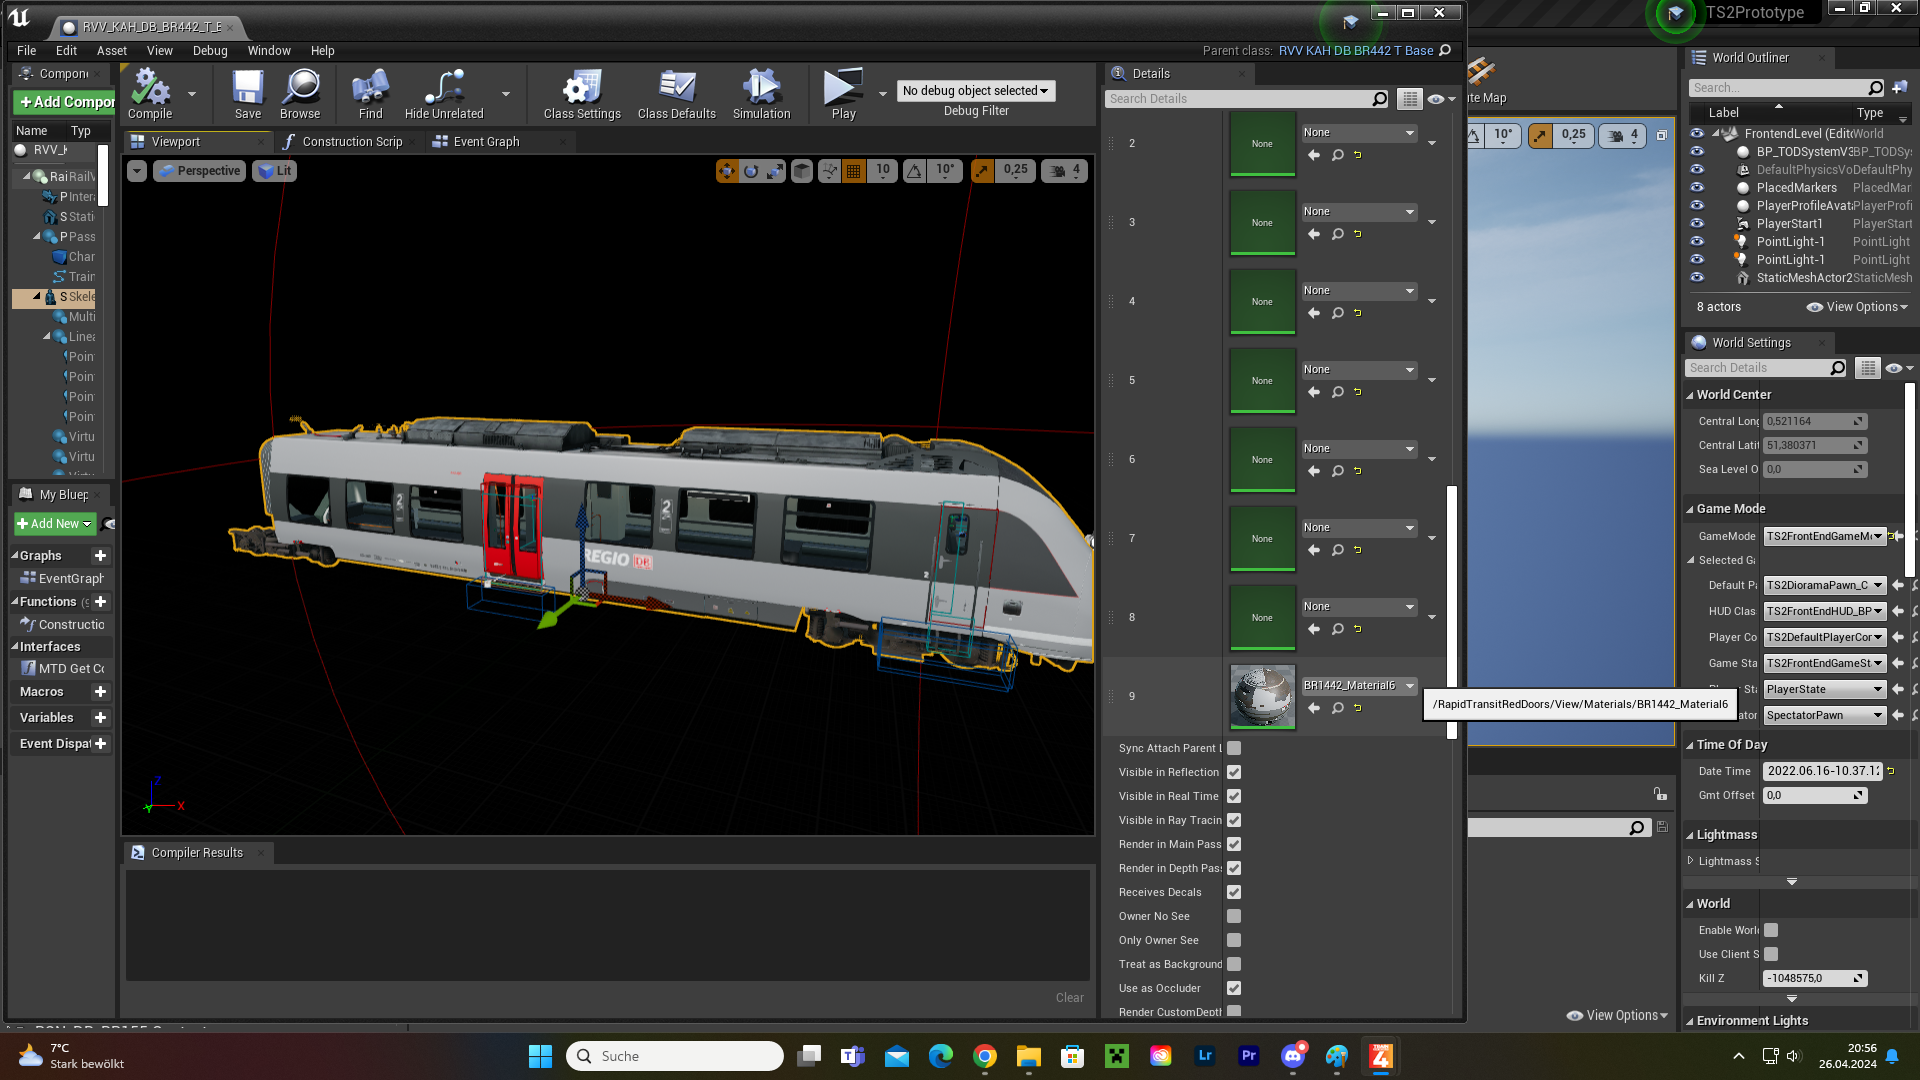
Task: Open Class Settings
Action: pos(582,94)
